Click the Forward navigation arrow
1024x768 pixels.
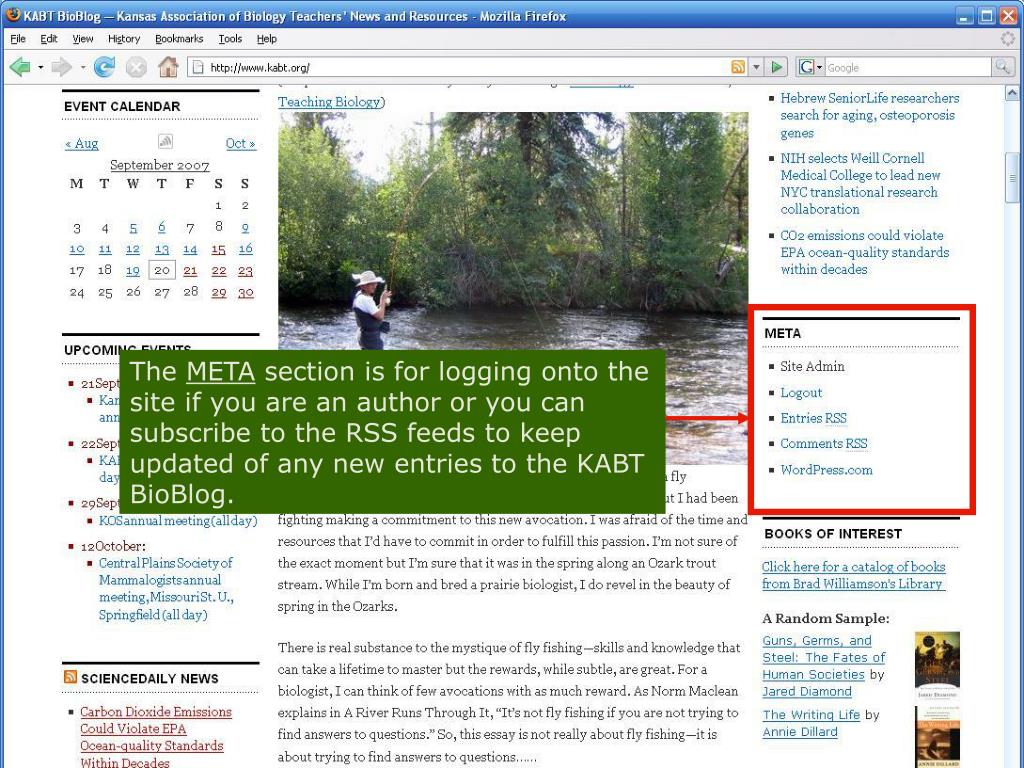point(61,67)
